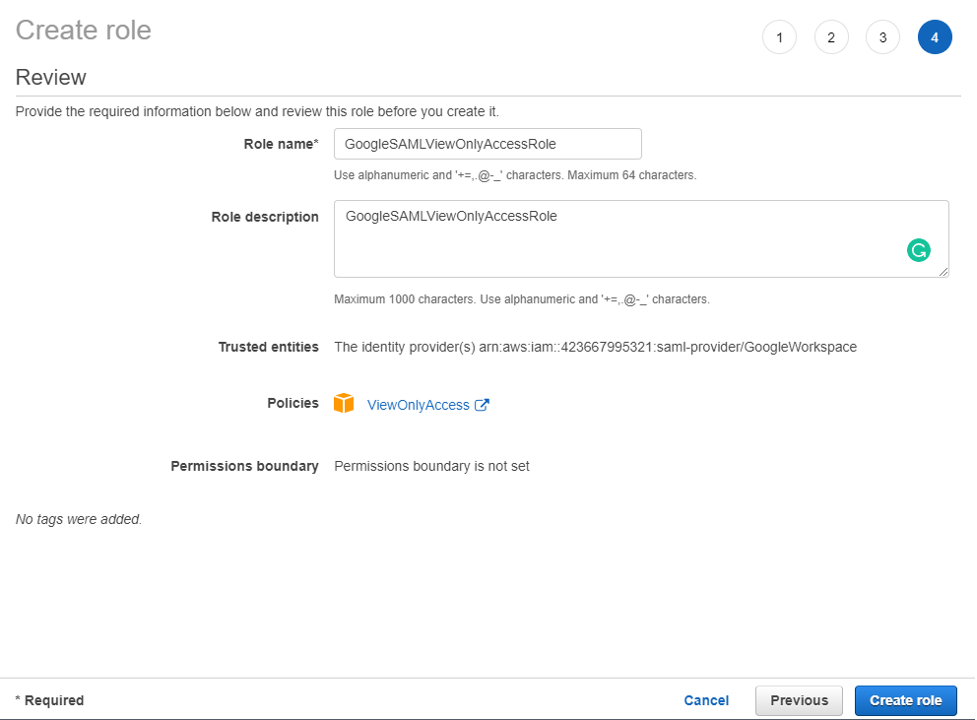Open ViewOnlyAccess via the external link icon
Image resolution: width=977 pixels, height=720 pixels.
click(x=483, y=404)
